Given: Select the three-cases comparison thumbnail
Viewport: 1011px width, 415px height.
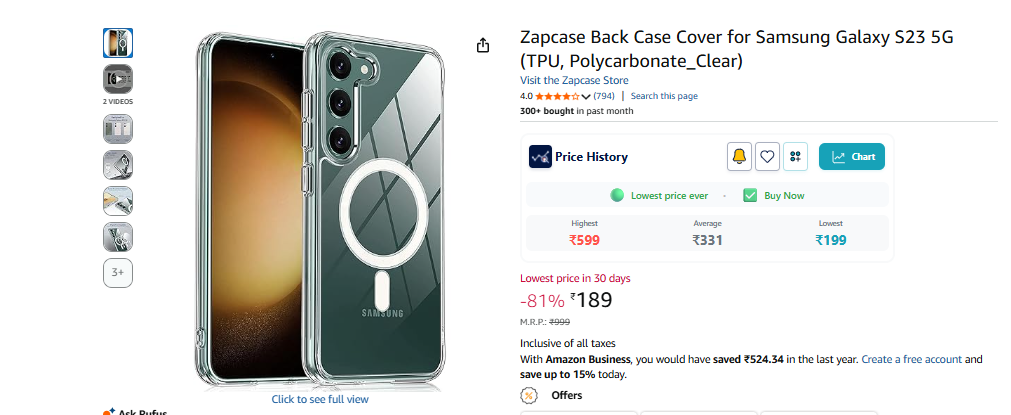Looking at the screenshot, I should click(x=118, y=129).
